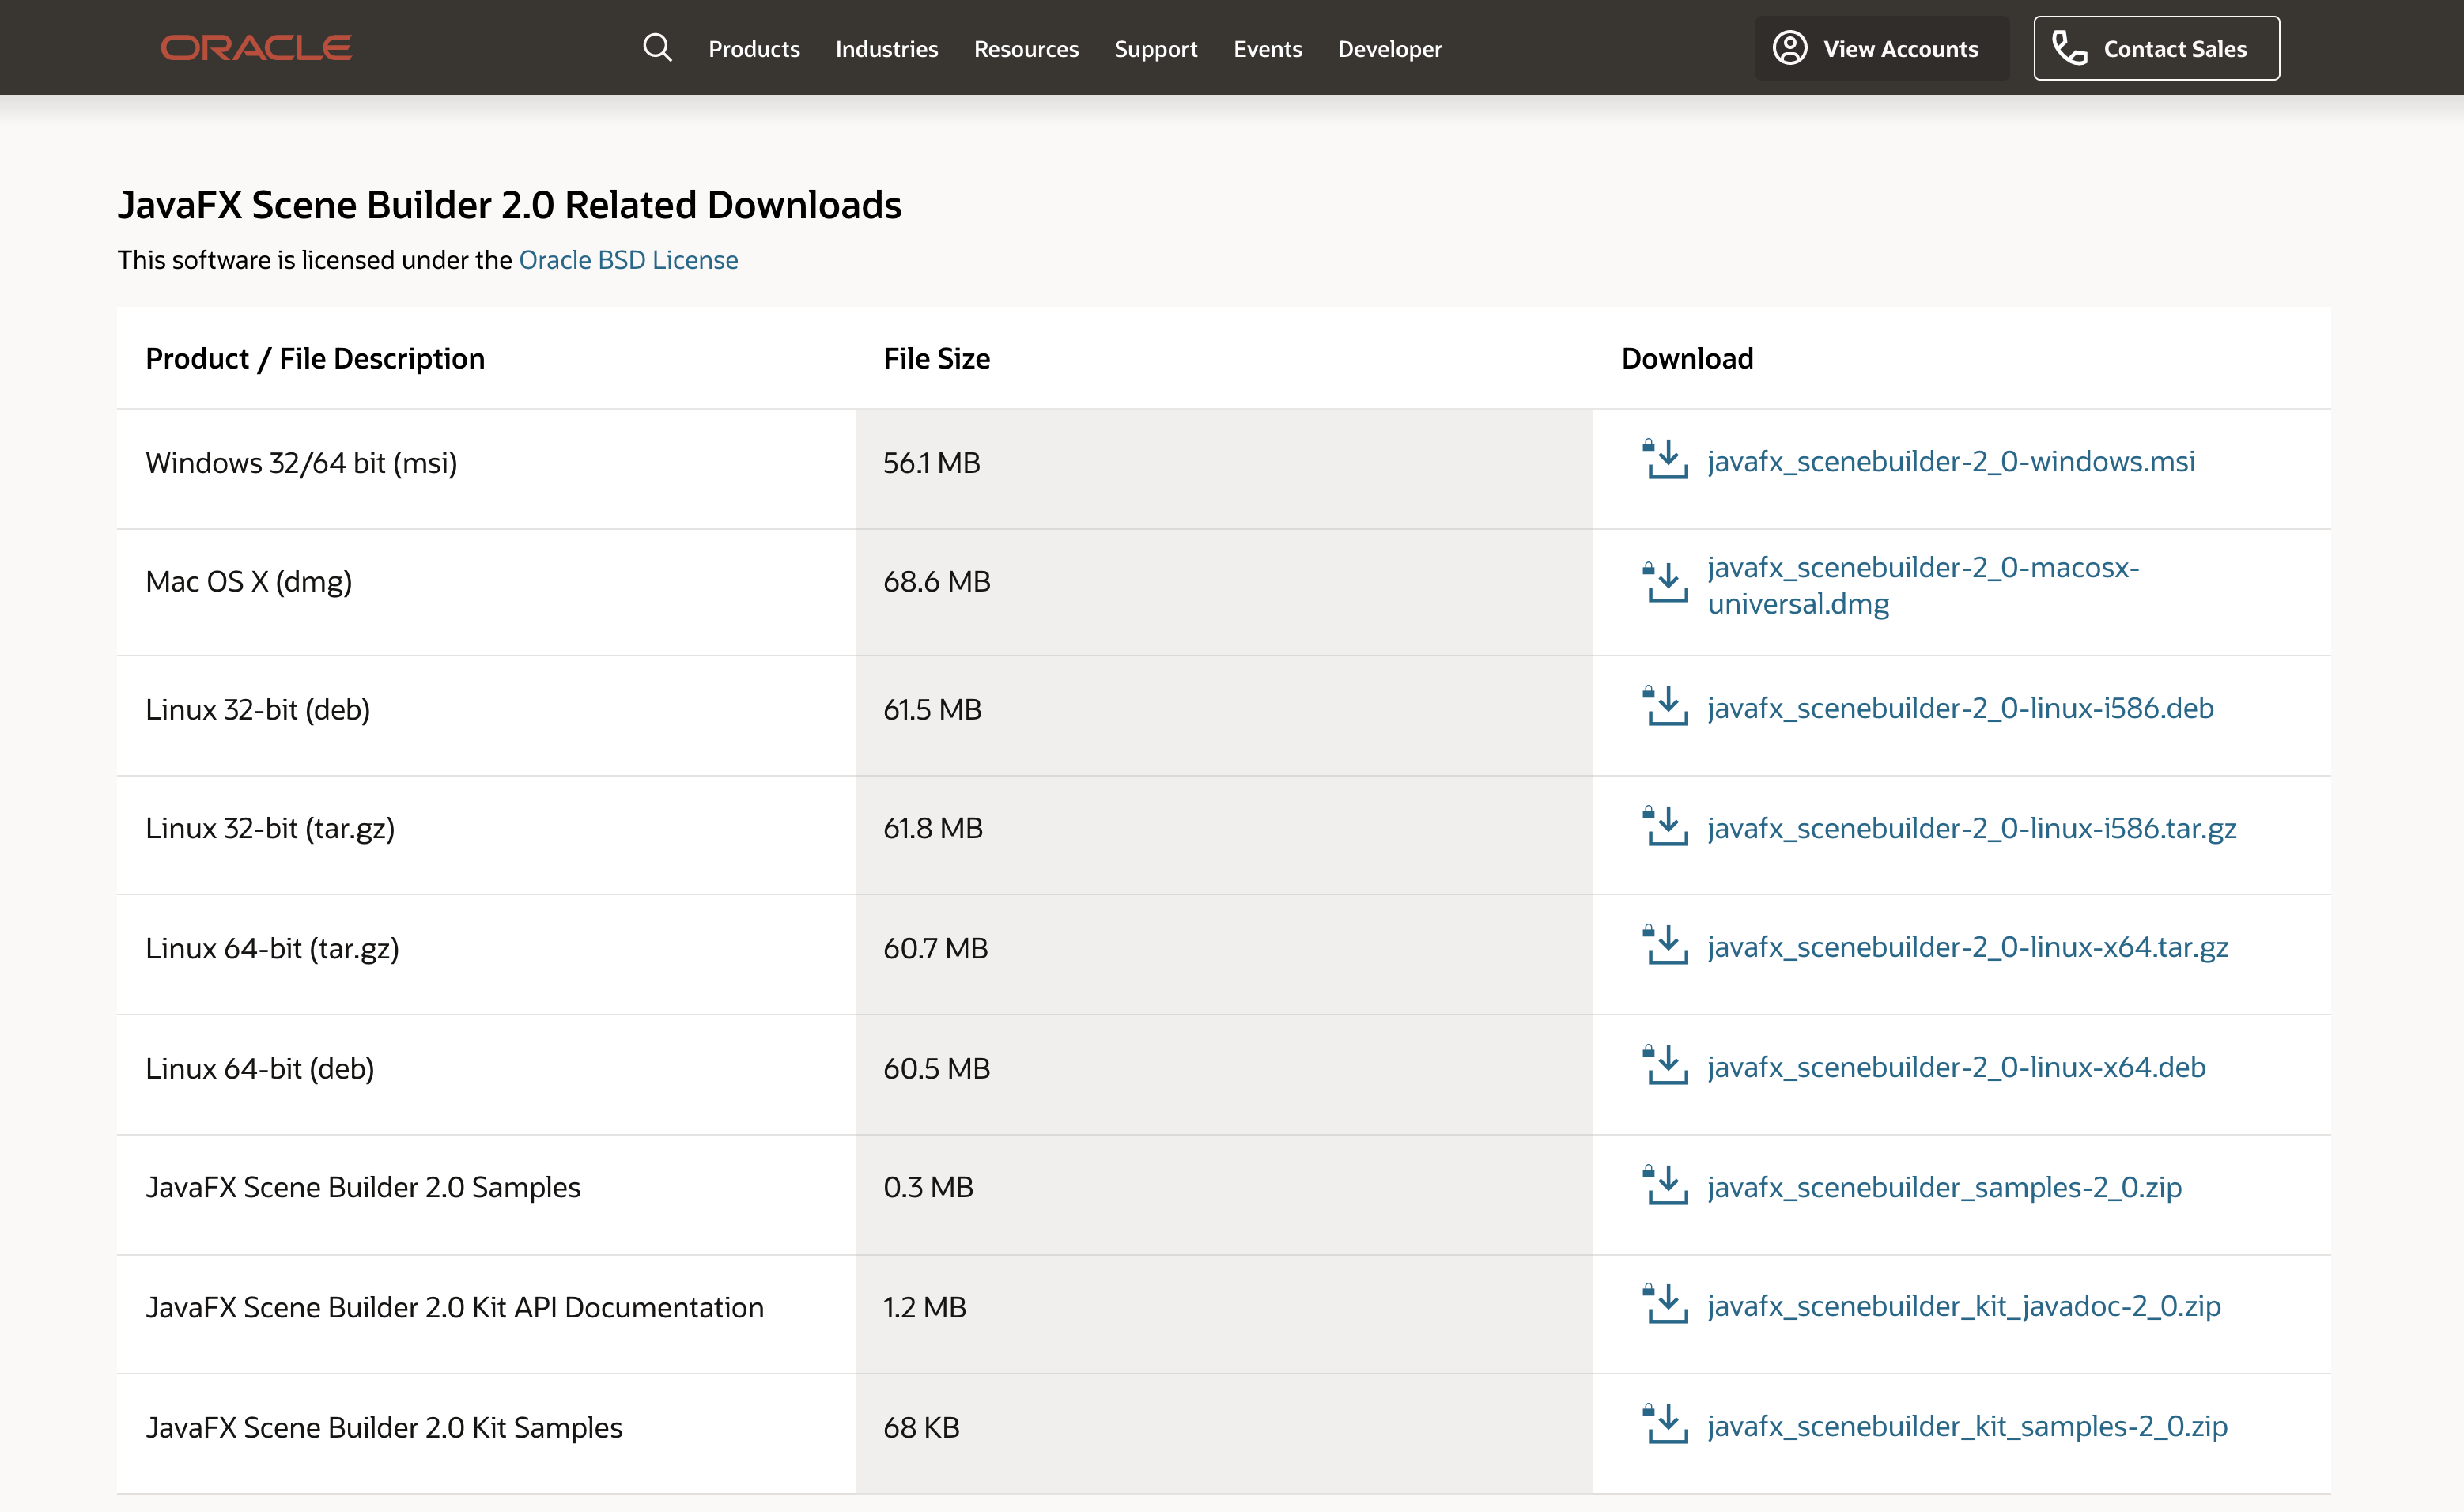Open the Industries menu

(886, 49)
